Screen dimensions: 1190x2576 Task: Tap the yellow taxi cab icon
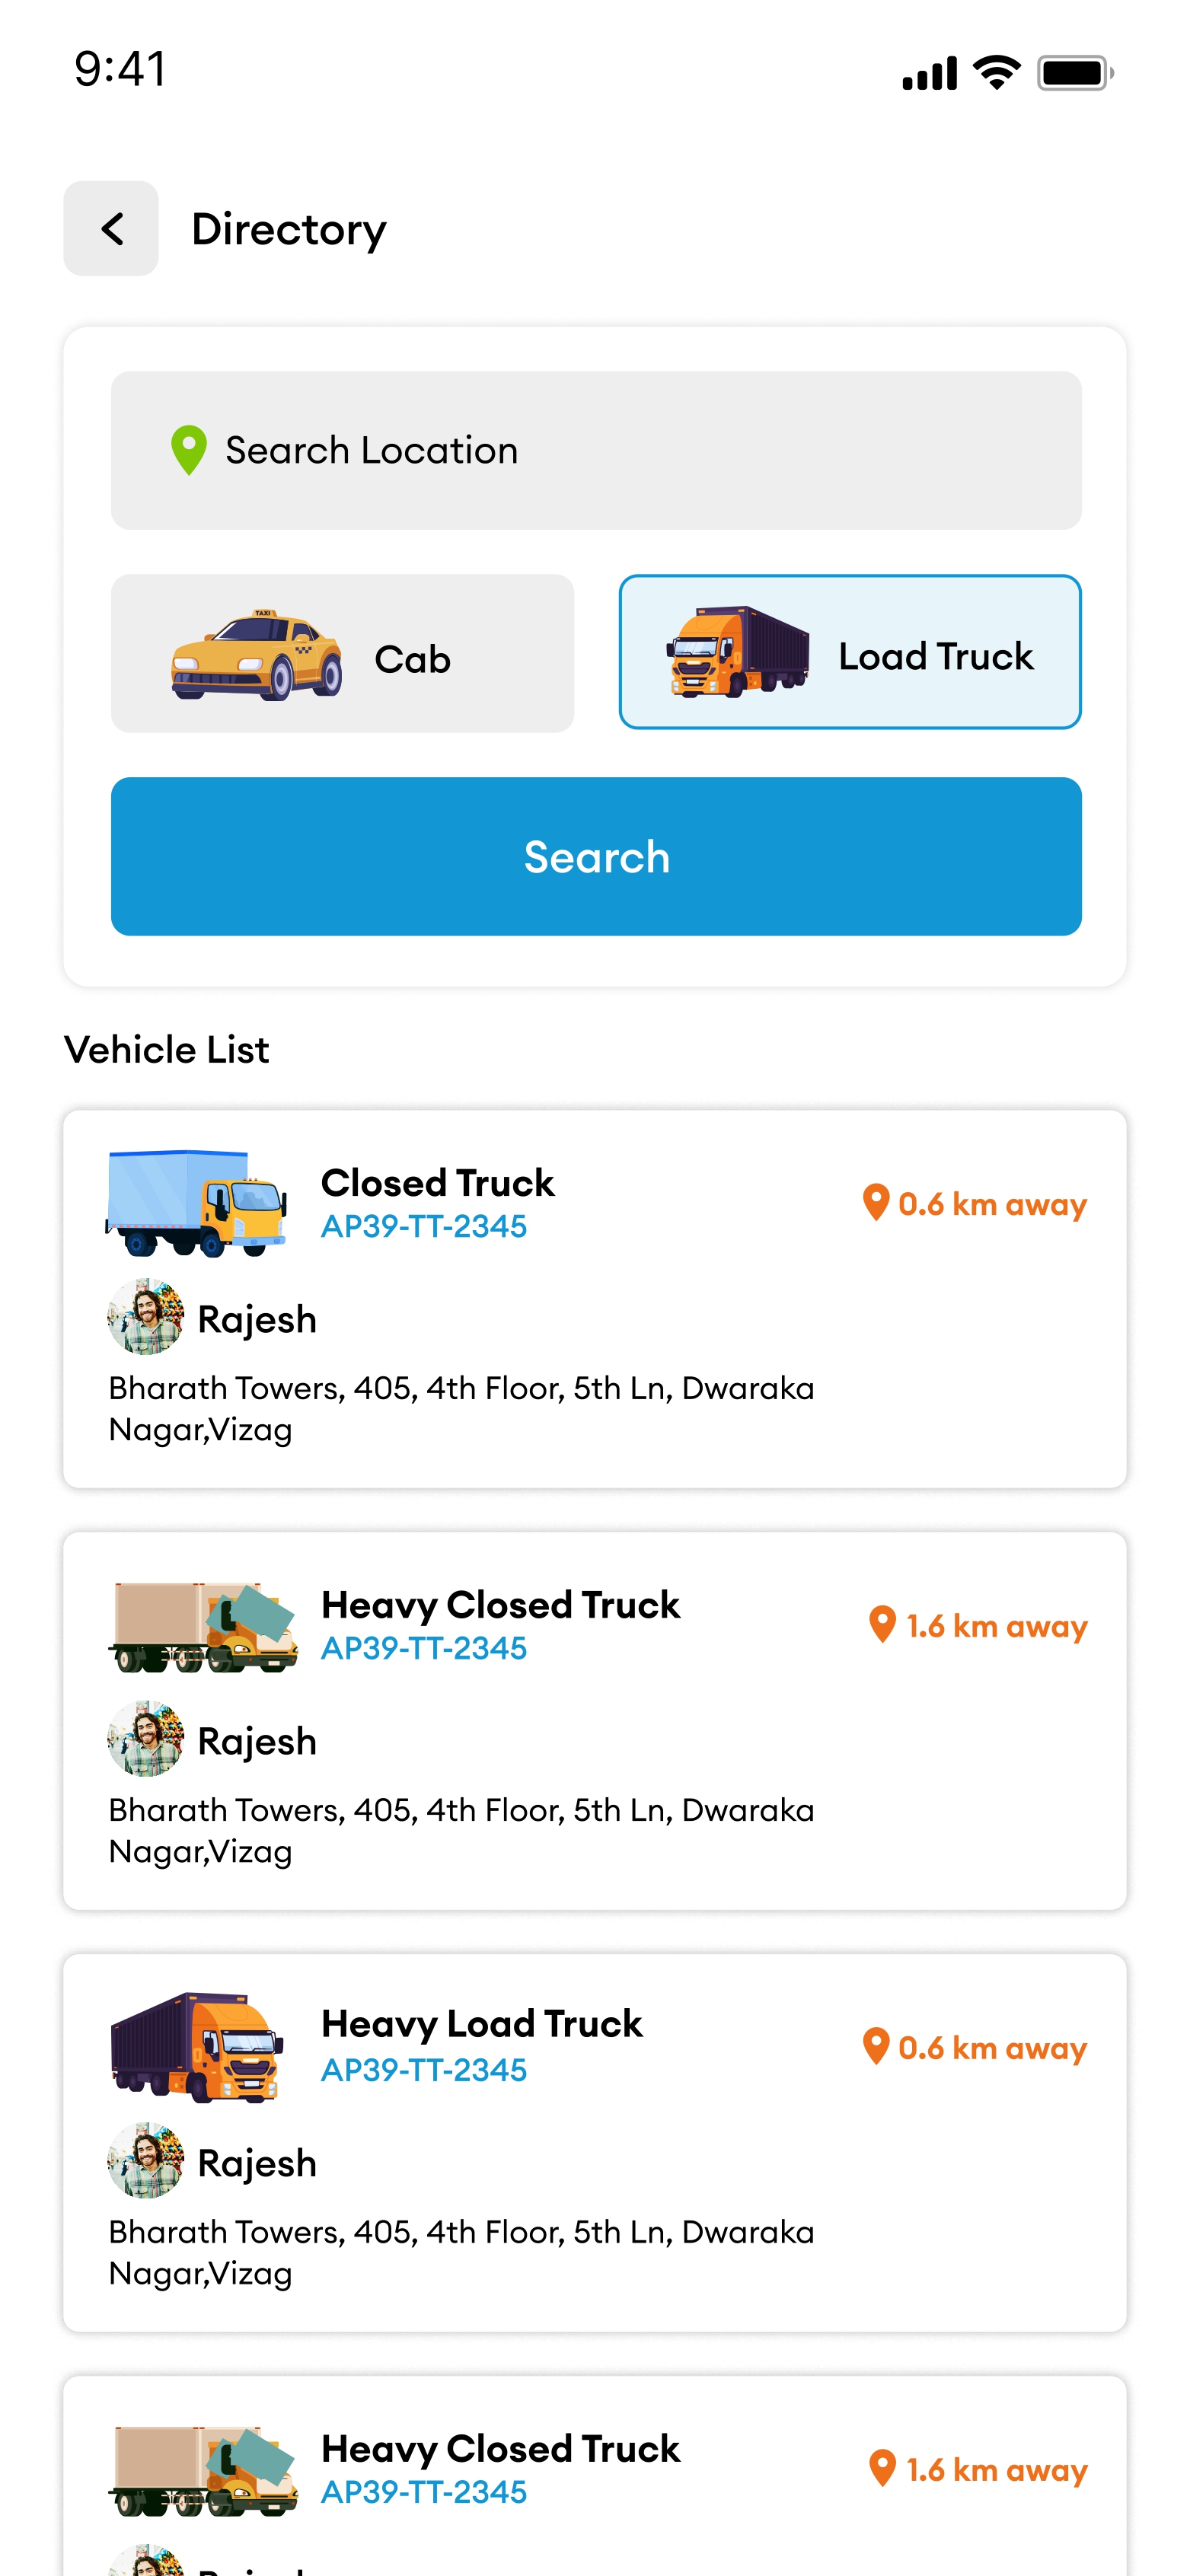[x=256, y=655]
